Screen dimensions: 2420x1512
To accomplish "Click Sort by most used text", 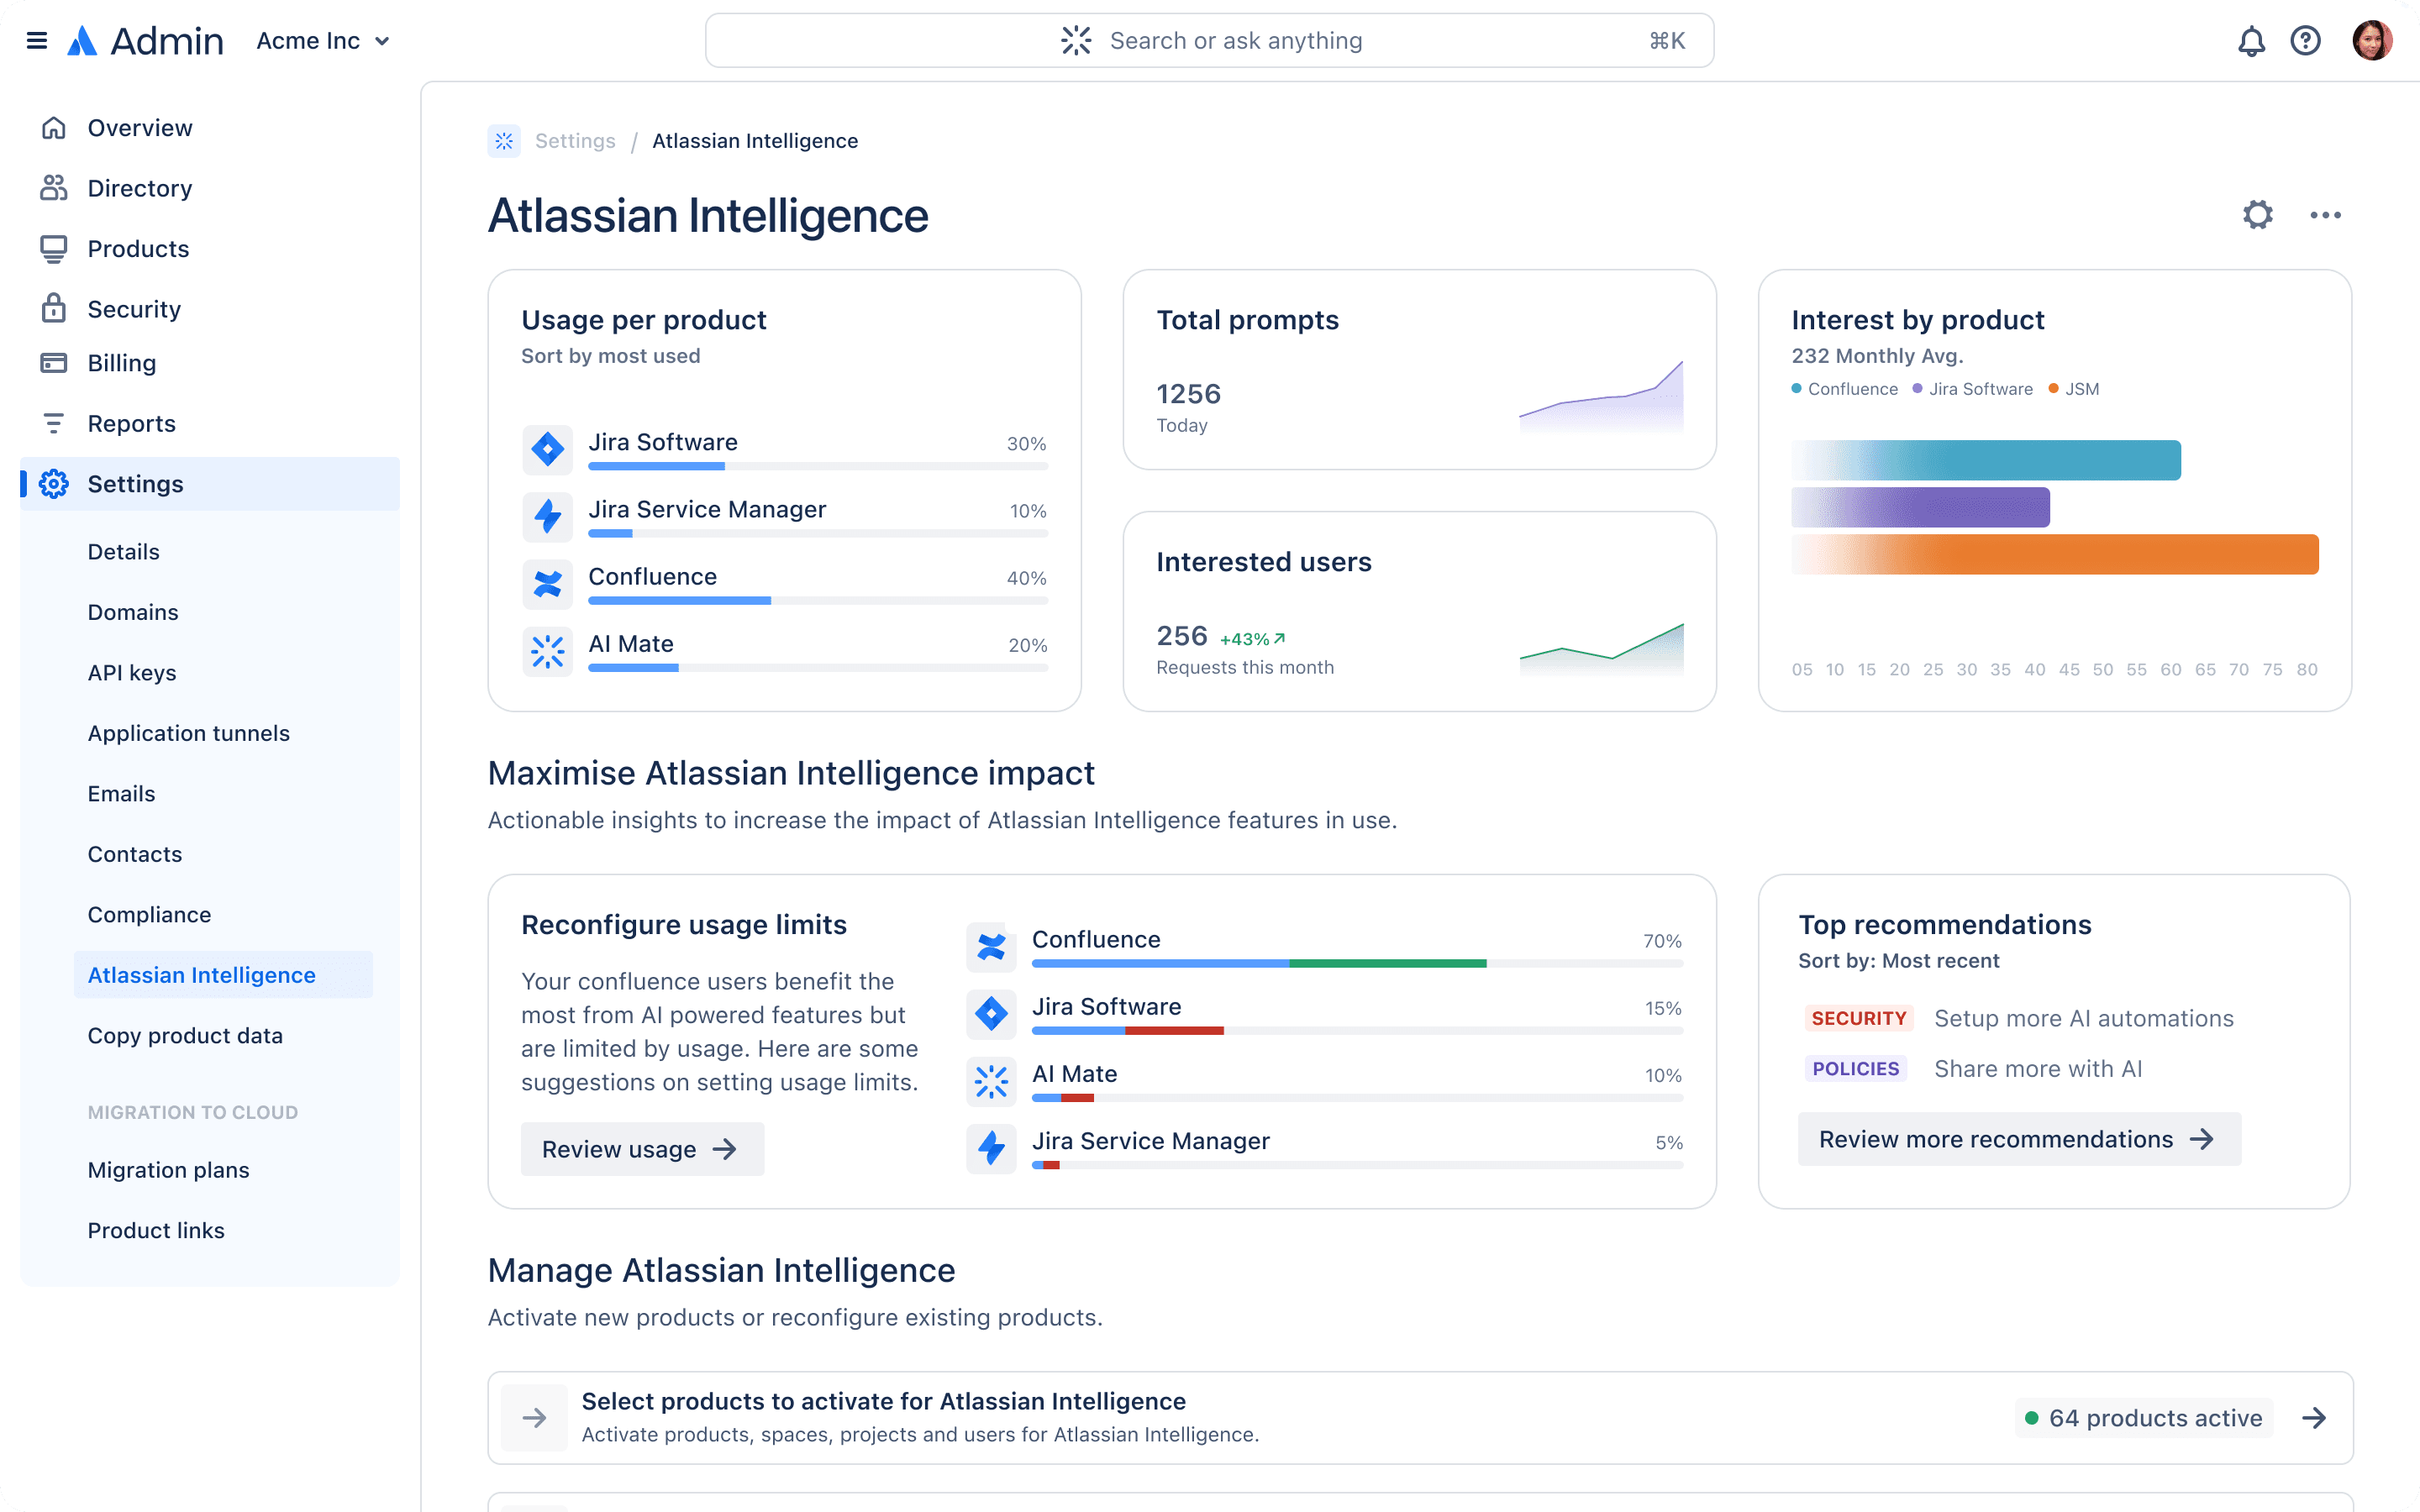I will click(x=610, y=356).
